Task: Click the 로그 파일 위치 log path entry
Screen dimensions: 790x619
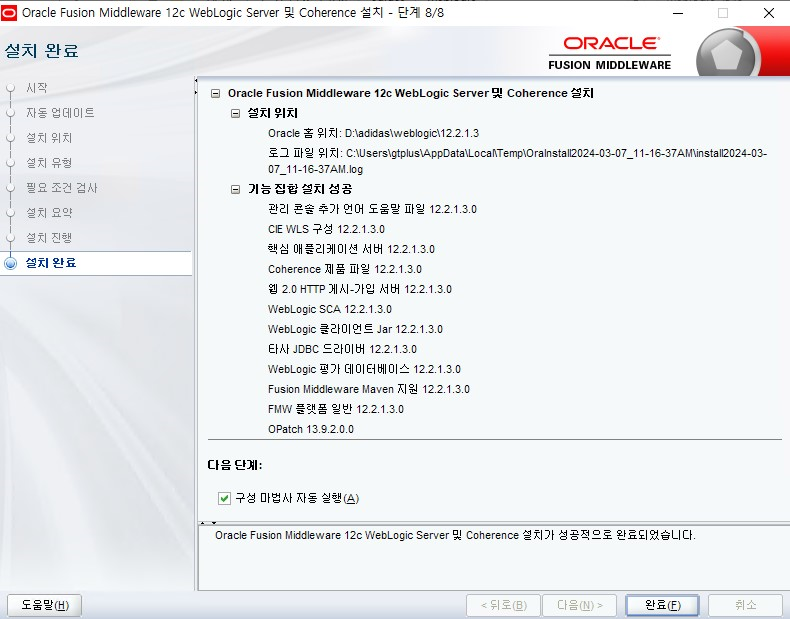Action: click(517, 161)
